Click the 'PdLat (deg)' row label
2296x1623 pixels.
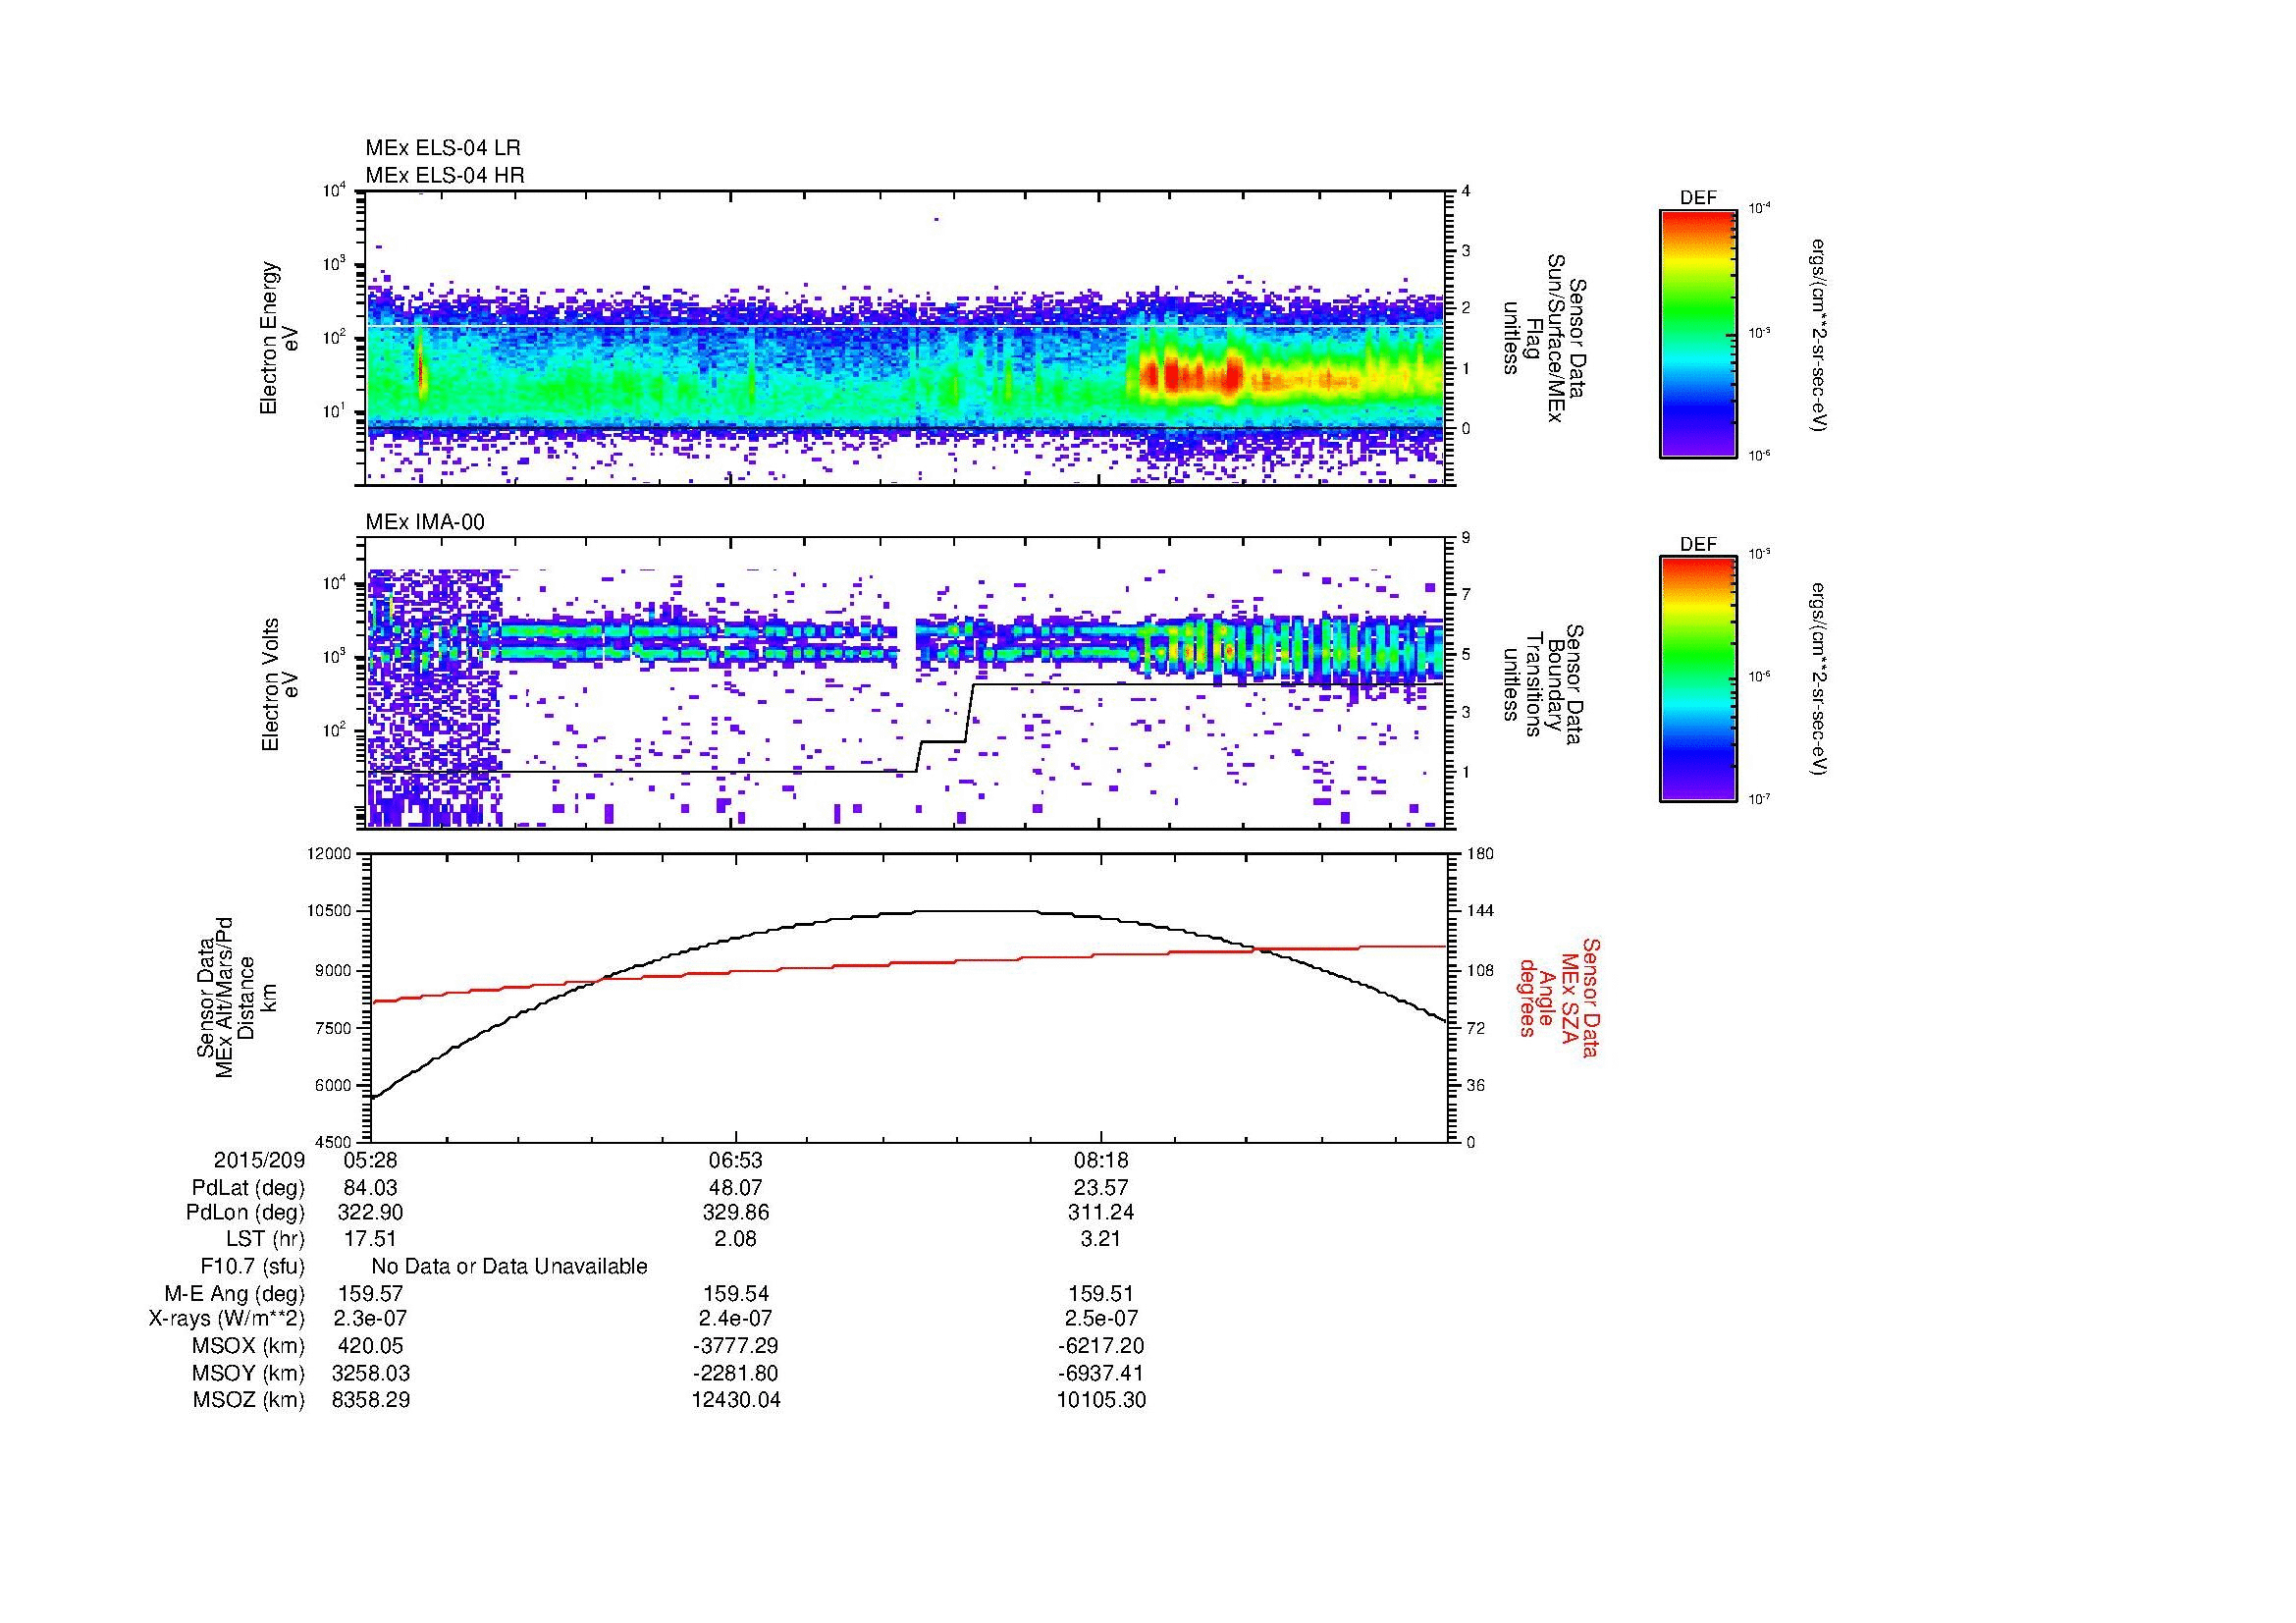[x=248, y=1188]
